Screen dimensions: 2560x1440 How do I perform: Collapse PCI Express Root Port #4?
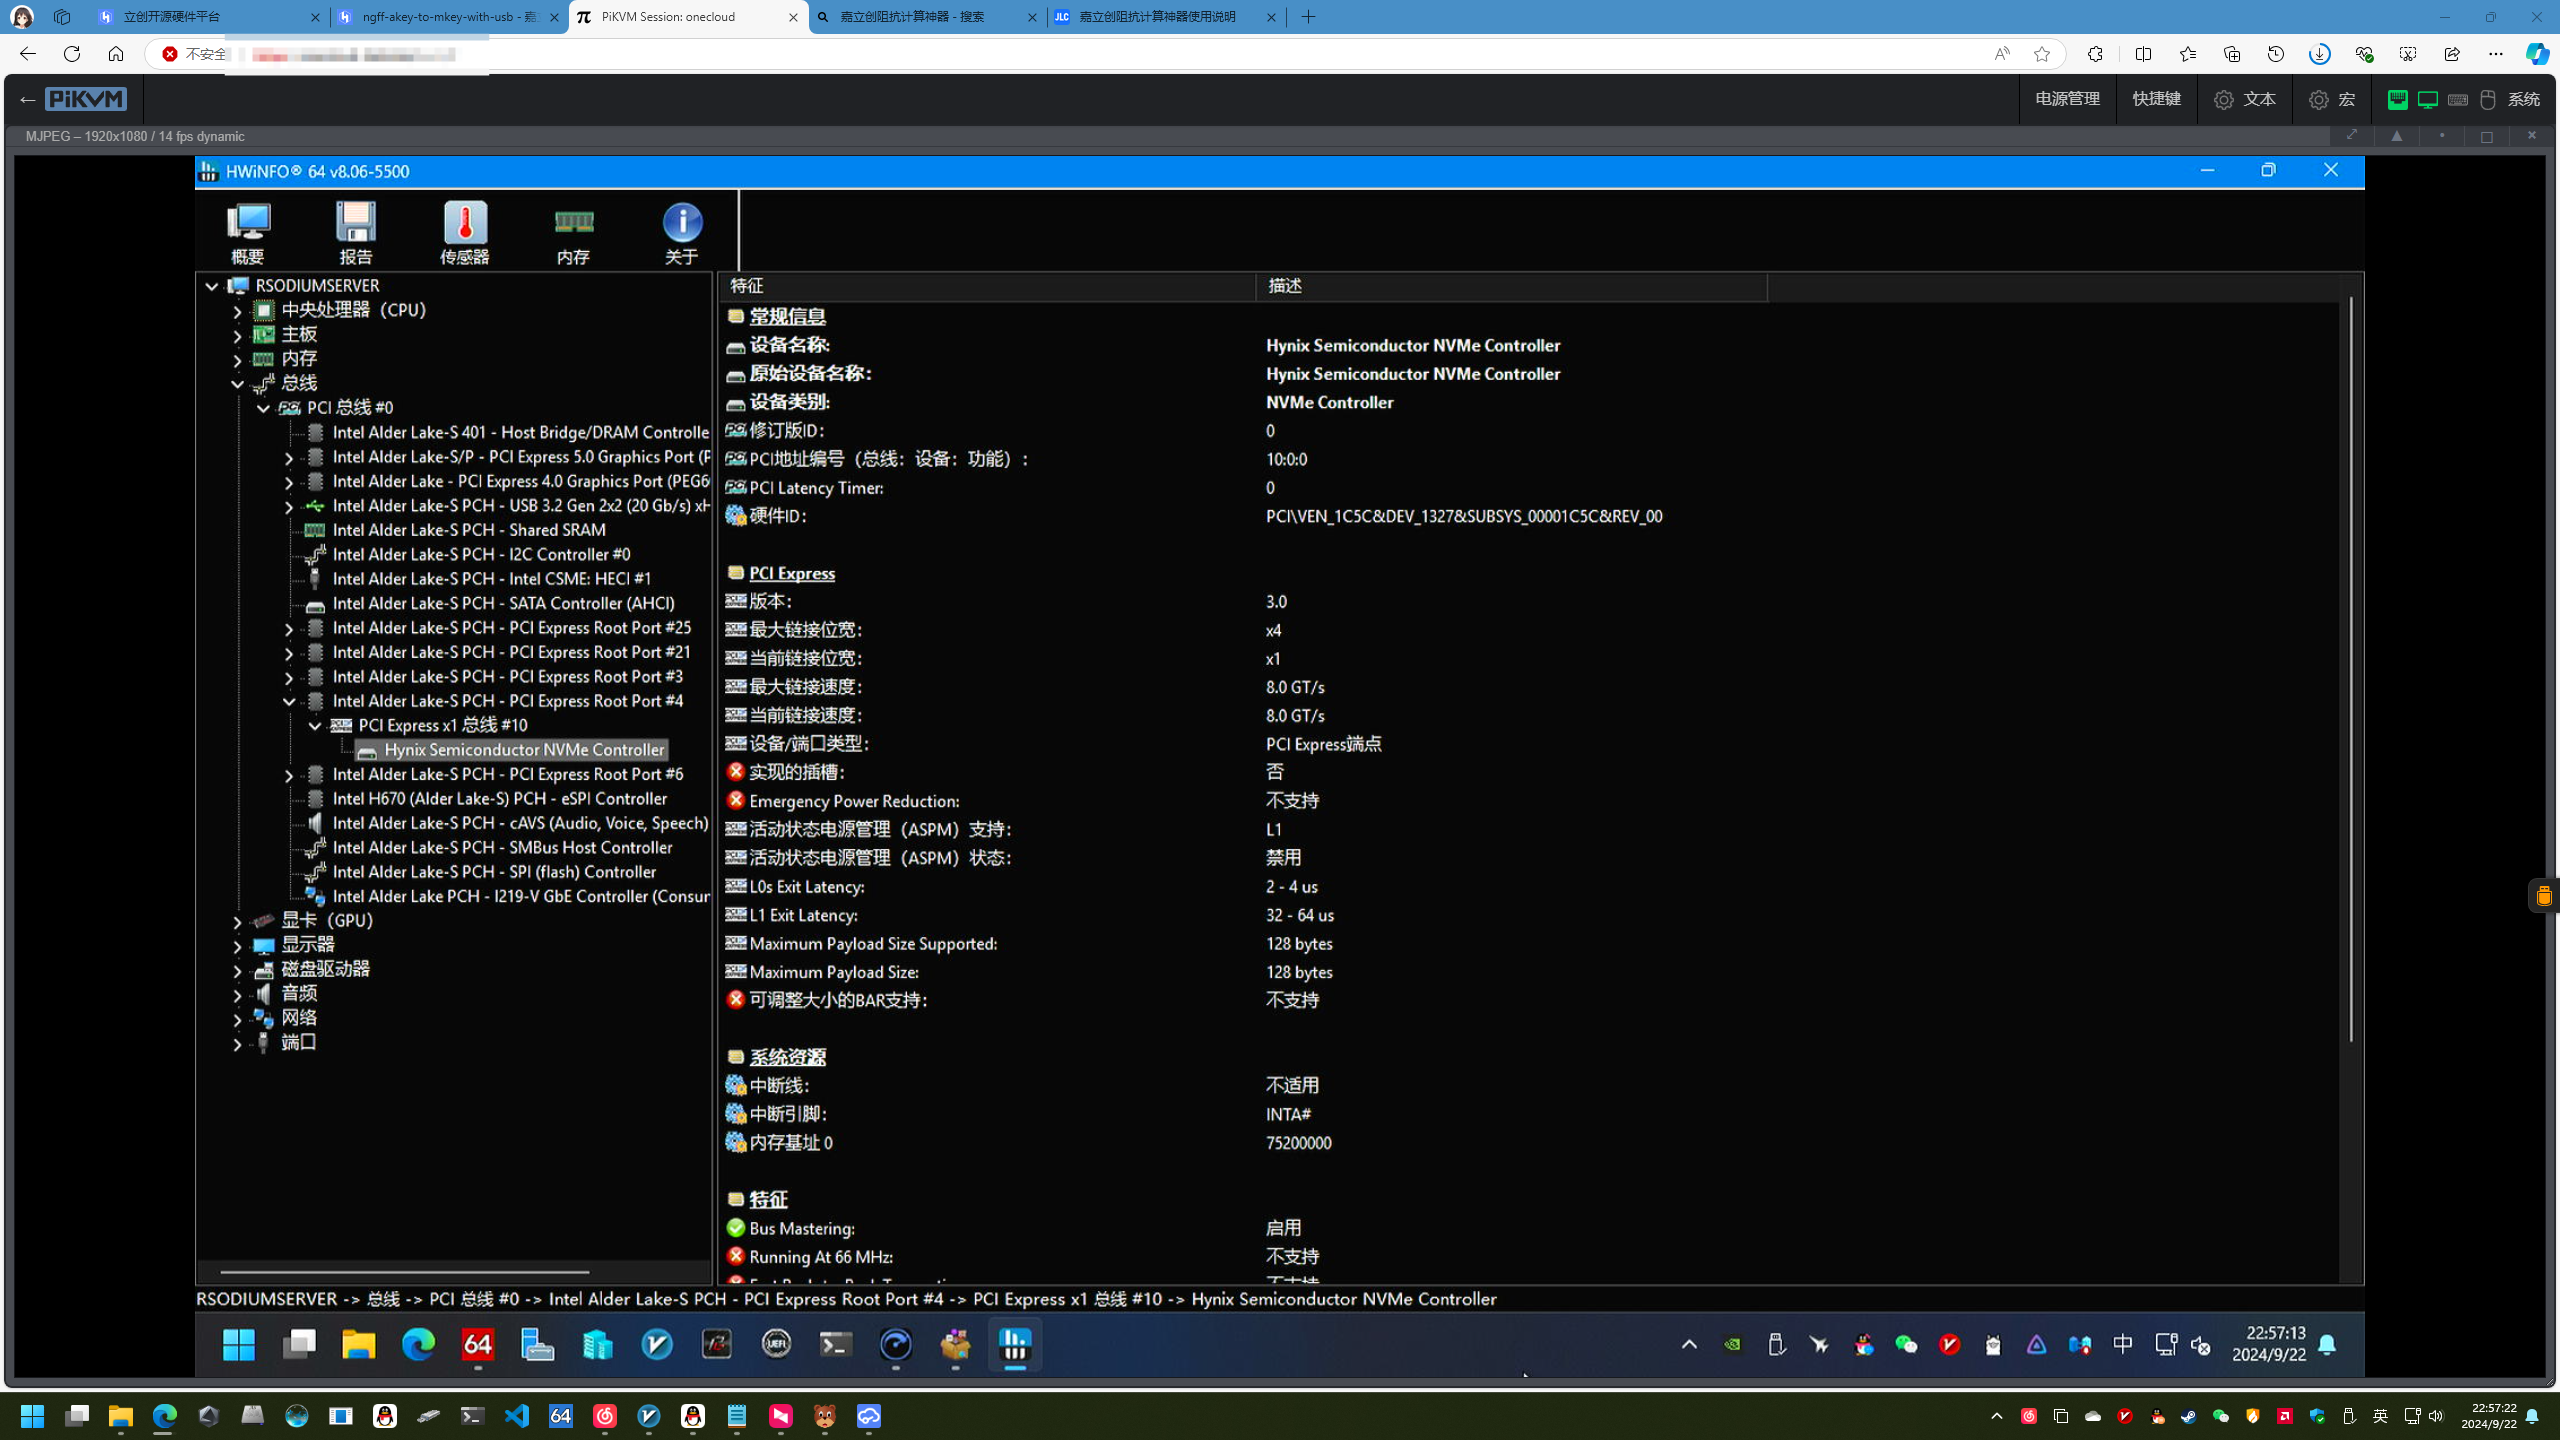pyautogui.click(x=289, y=702)
